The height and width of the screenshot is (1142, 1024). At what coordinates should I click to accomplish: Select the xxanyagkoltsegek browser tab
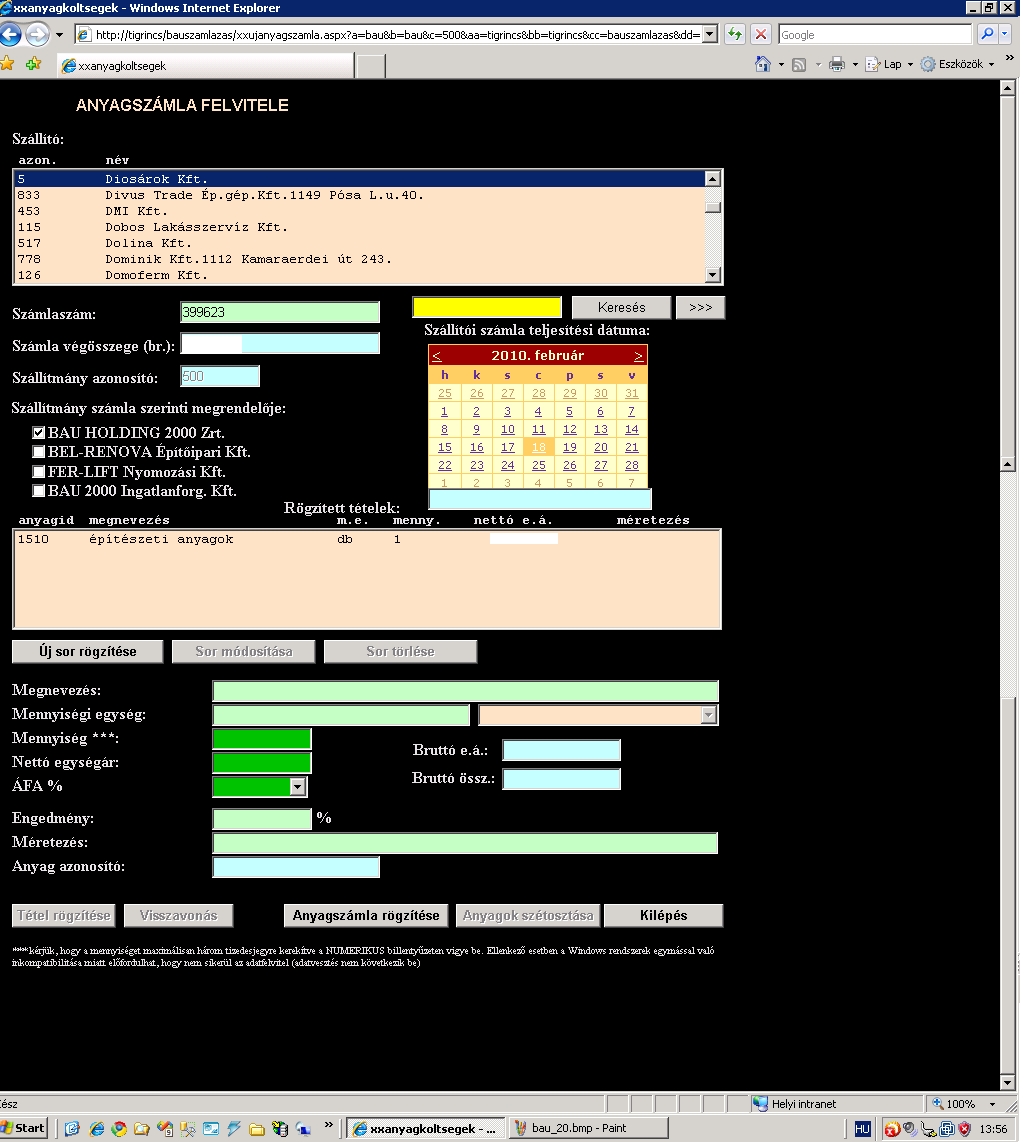[205, 66]
